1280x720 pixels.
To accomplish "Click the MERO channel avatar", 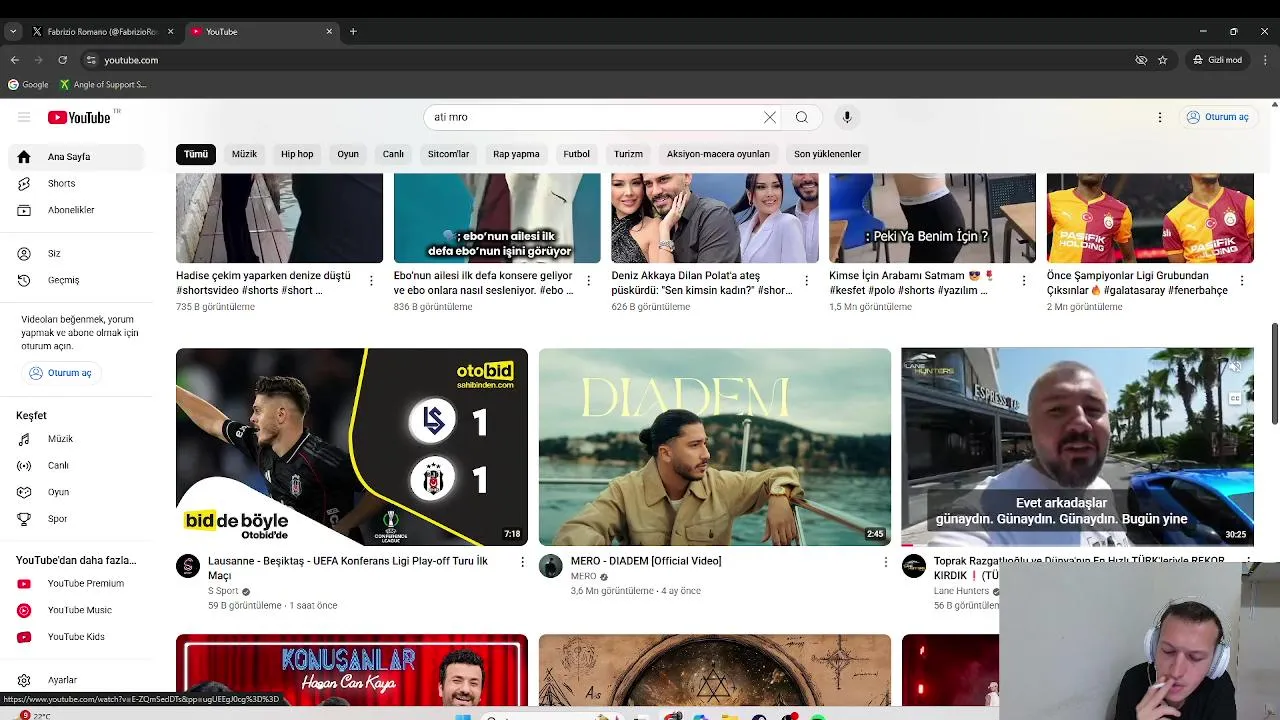I will [551, 566].
